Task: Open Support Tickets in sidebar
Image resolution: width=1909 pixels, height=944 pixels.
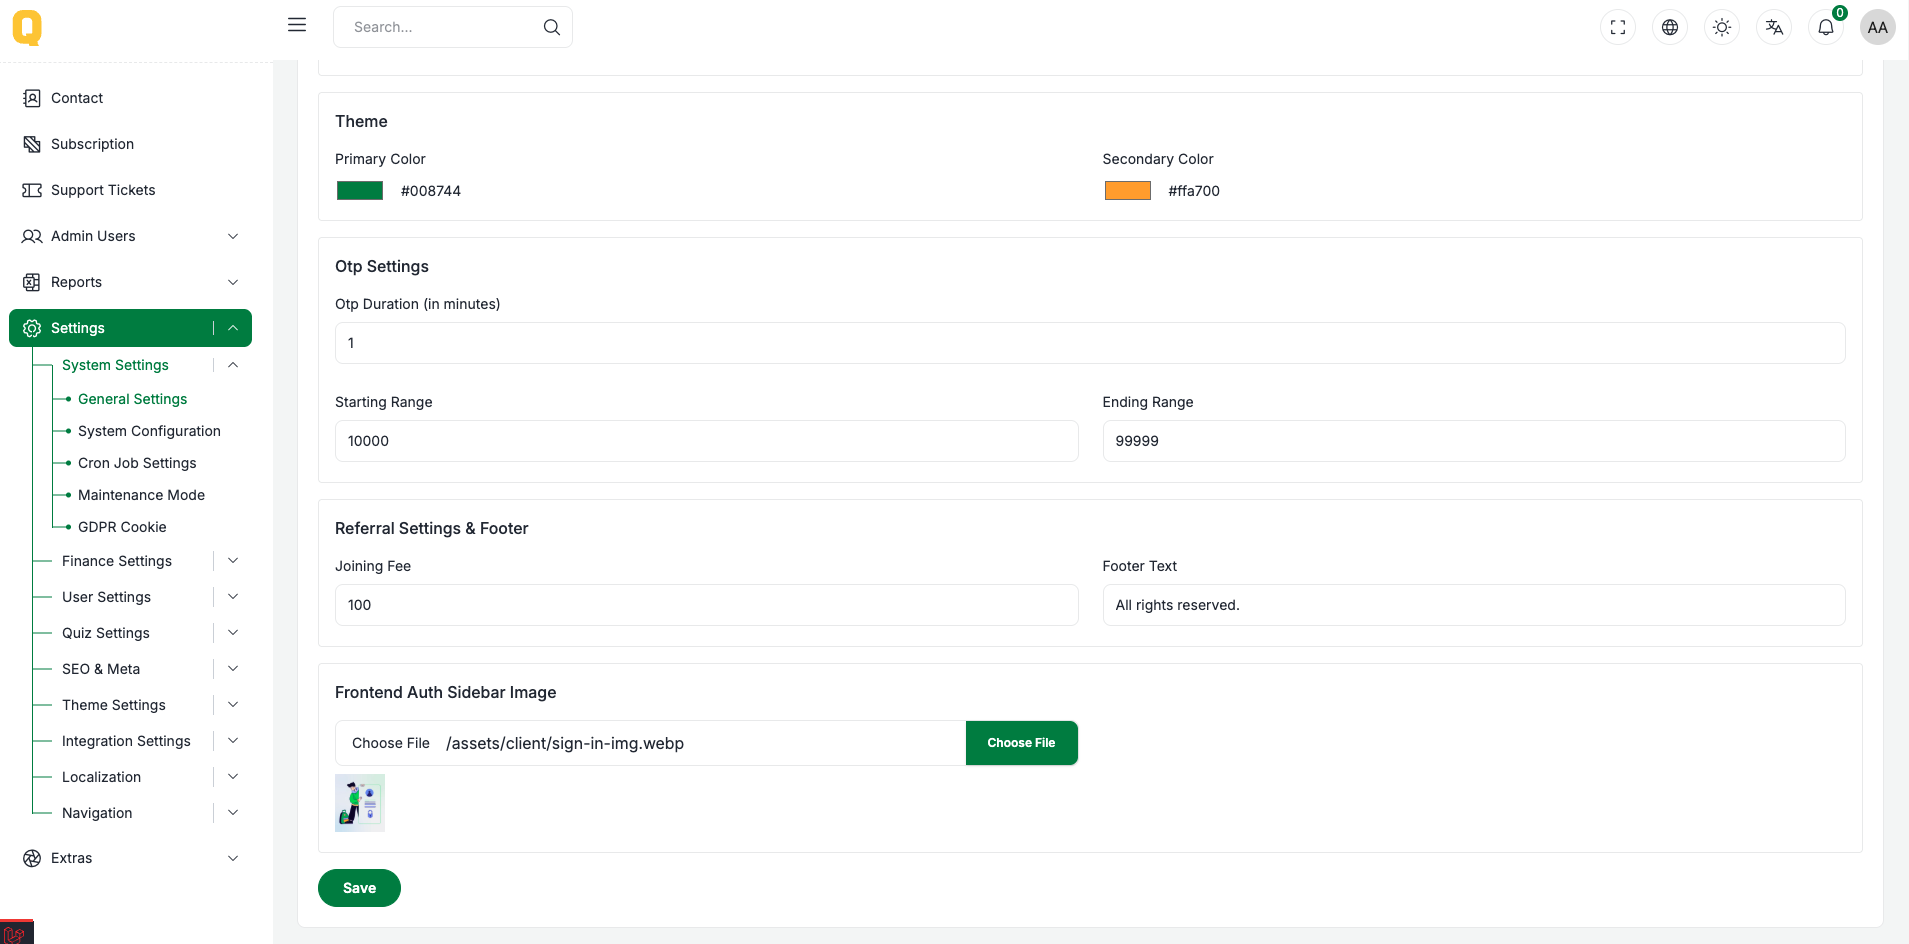Action: pos(103,190)
